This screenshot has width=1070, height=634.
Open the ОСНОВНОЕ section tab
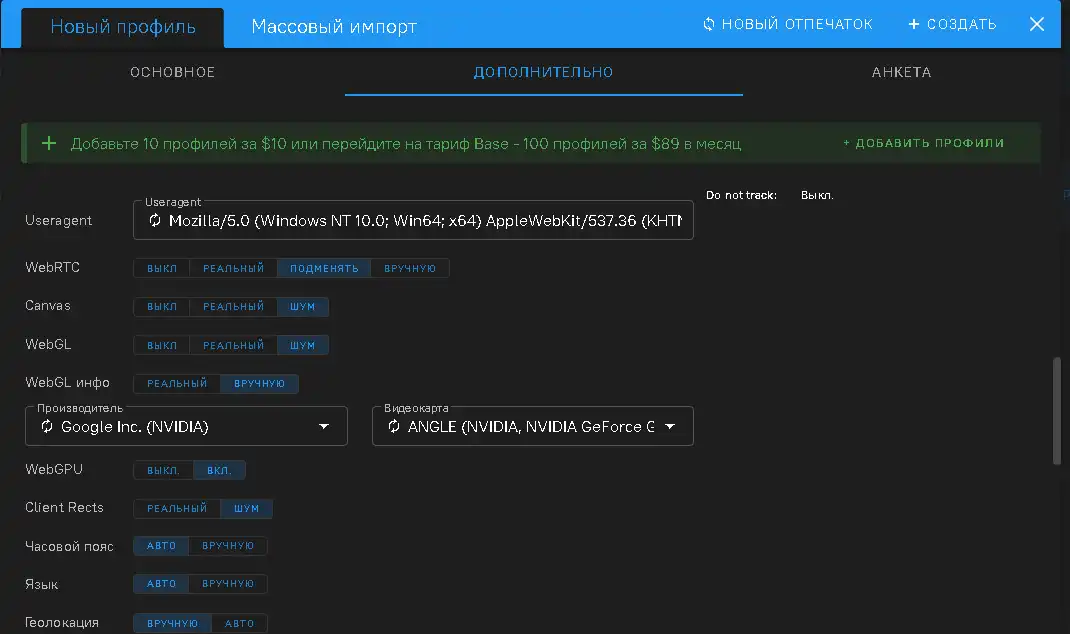[173, 72]
